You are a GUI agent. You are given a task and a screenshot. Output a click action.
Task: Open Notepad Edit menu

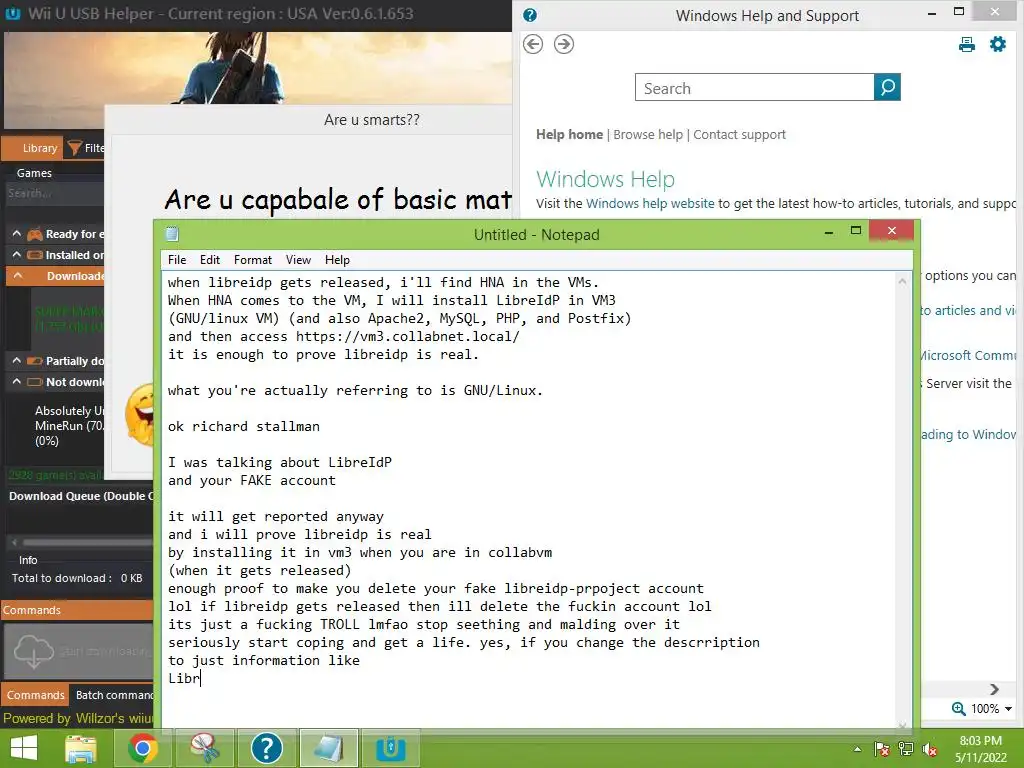[x=210, y=260]
